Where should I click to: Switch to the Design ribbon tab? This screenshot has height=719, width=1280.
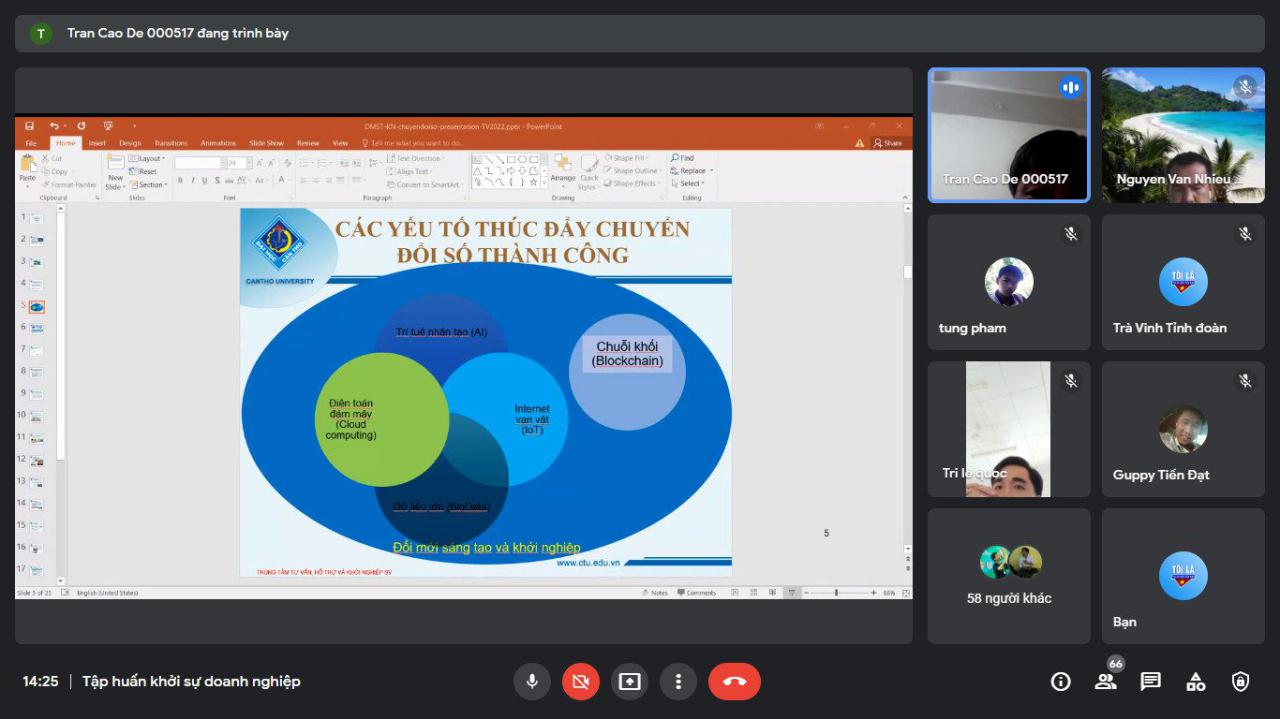click(130, 143)
